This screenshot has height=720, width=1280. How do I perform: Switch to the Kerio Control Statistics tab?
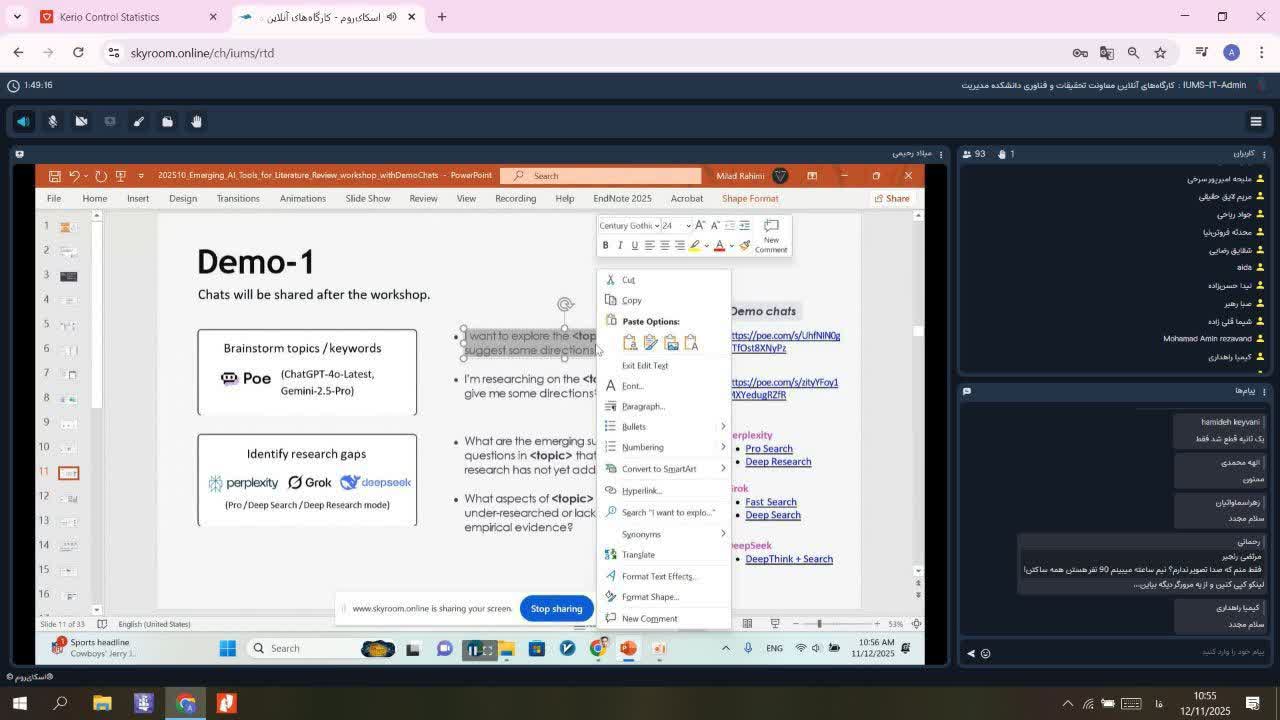[110, 17]
